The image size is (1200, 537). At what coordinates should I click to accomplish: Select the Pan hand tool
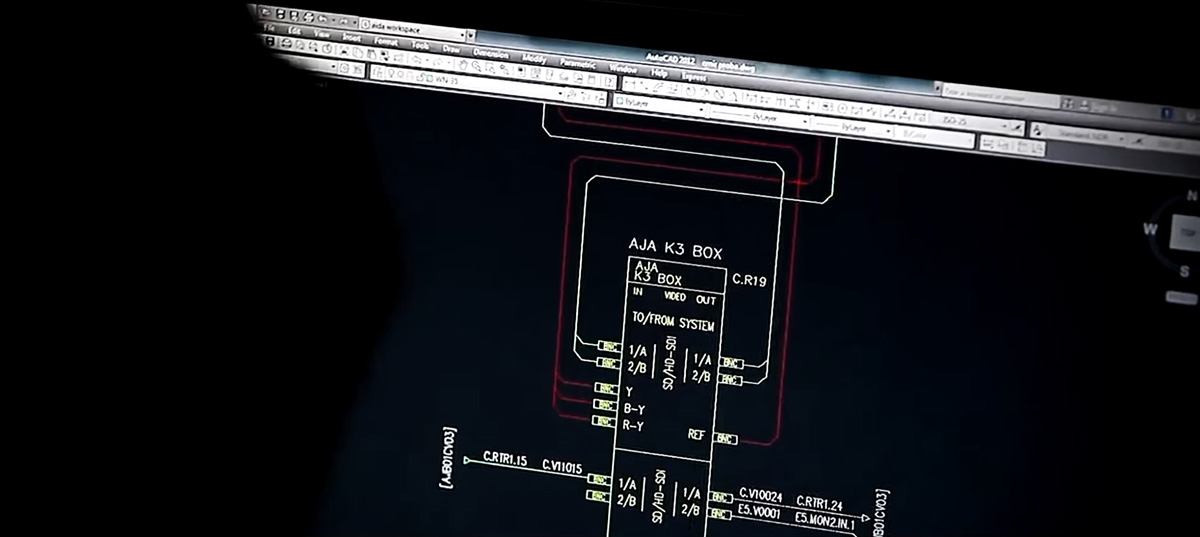click(x=462, y=64)
